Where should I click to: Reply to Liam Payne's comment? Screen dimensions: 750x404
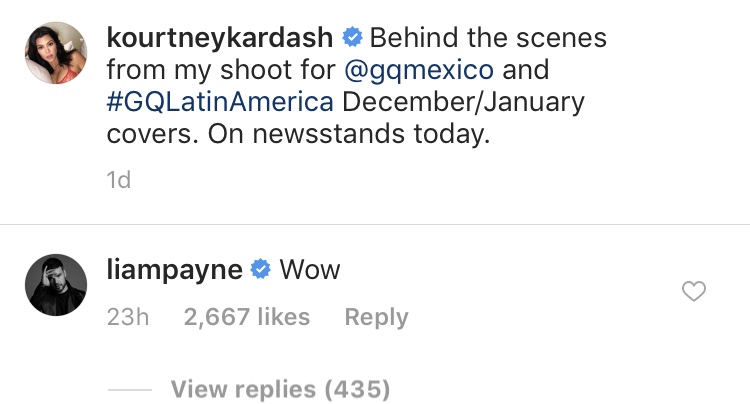(376, 317)
